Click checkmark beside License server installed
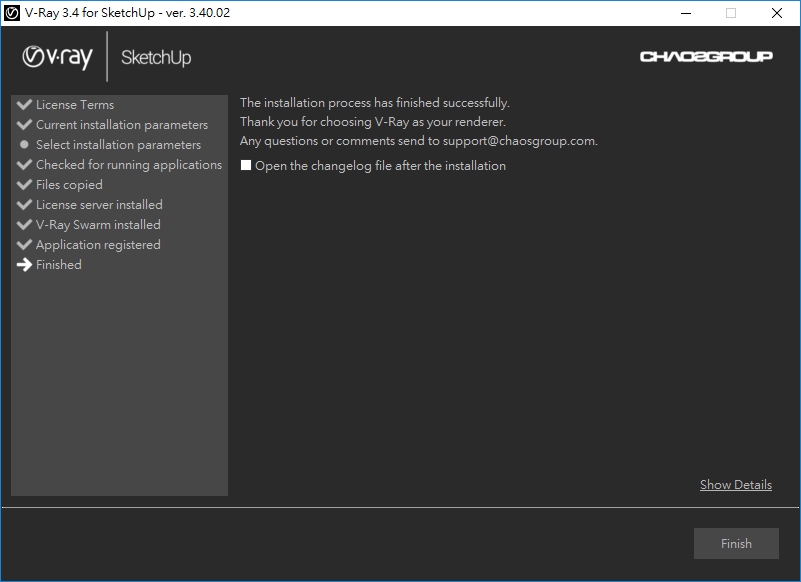Screen dimensions: 801x582 [24, 204]
